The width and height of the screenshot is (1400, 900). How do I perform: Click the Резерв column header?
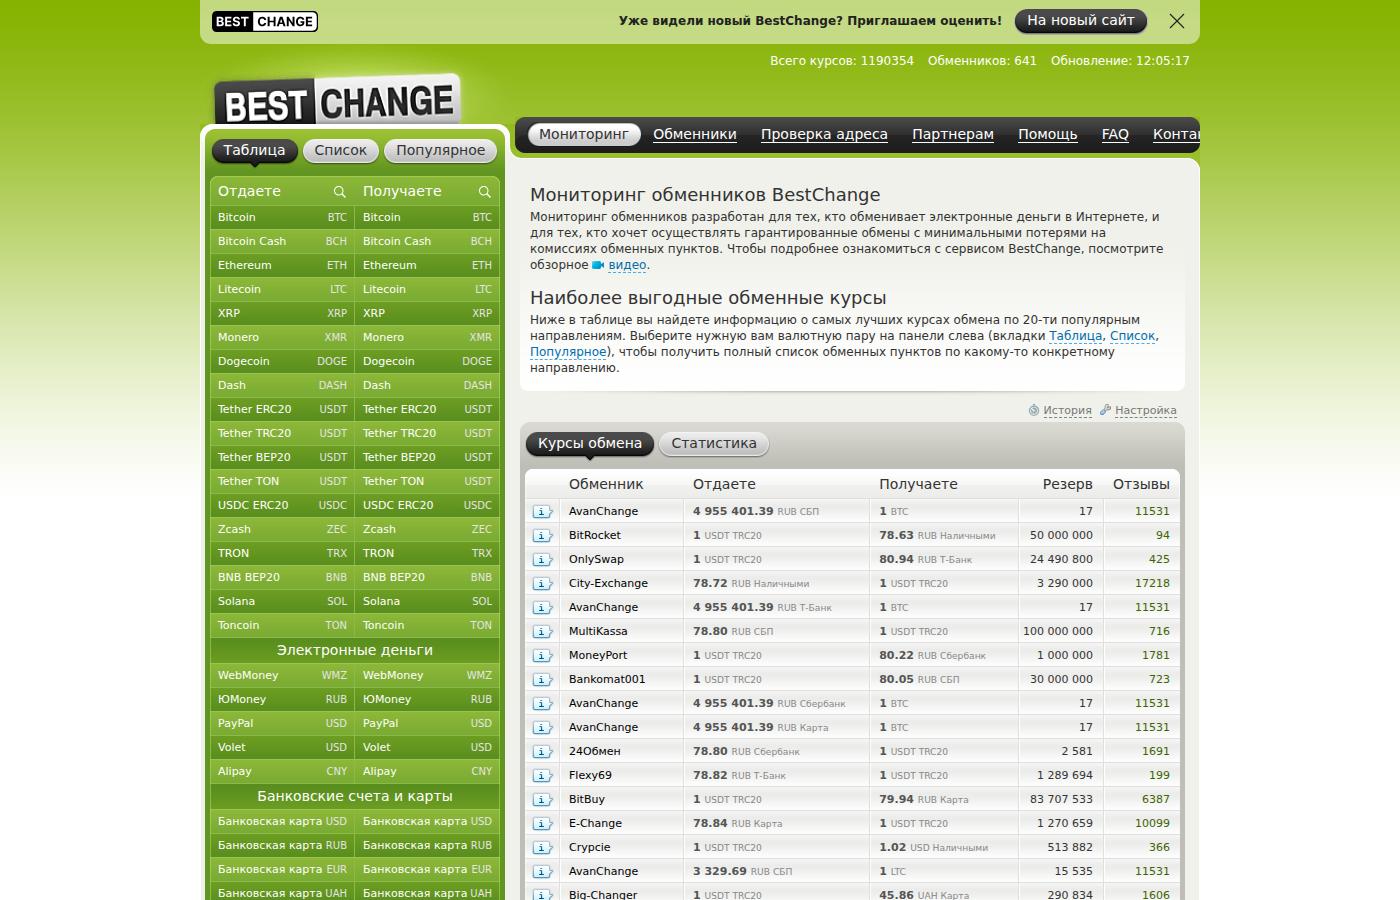1067,484
